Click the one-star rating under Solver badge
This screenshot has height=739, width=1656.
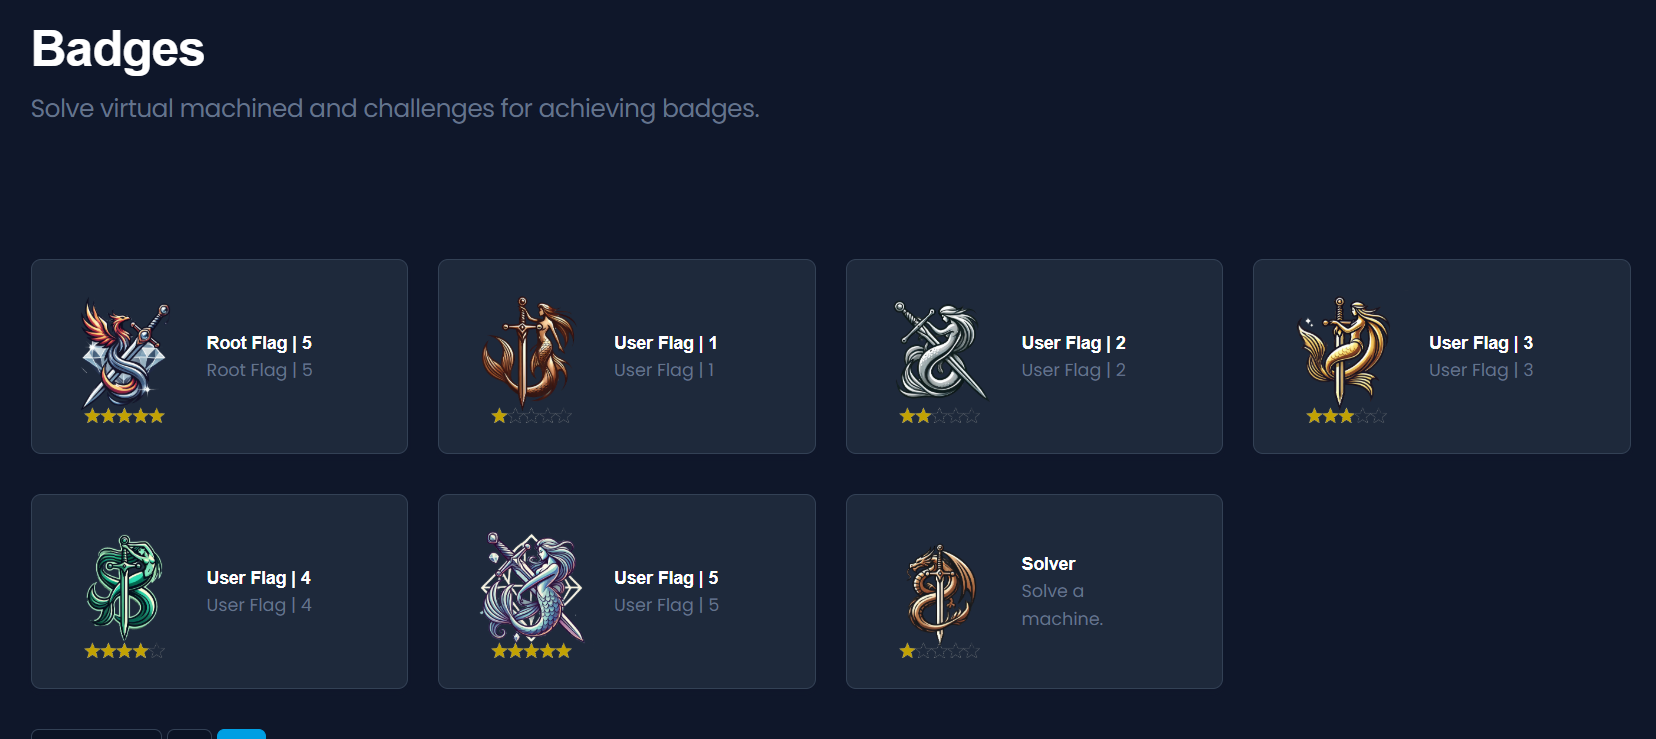click(x=939, y=651)
